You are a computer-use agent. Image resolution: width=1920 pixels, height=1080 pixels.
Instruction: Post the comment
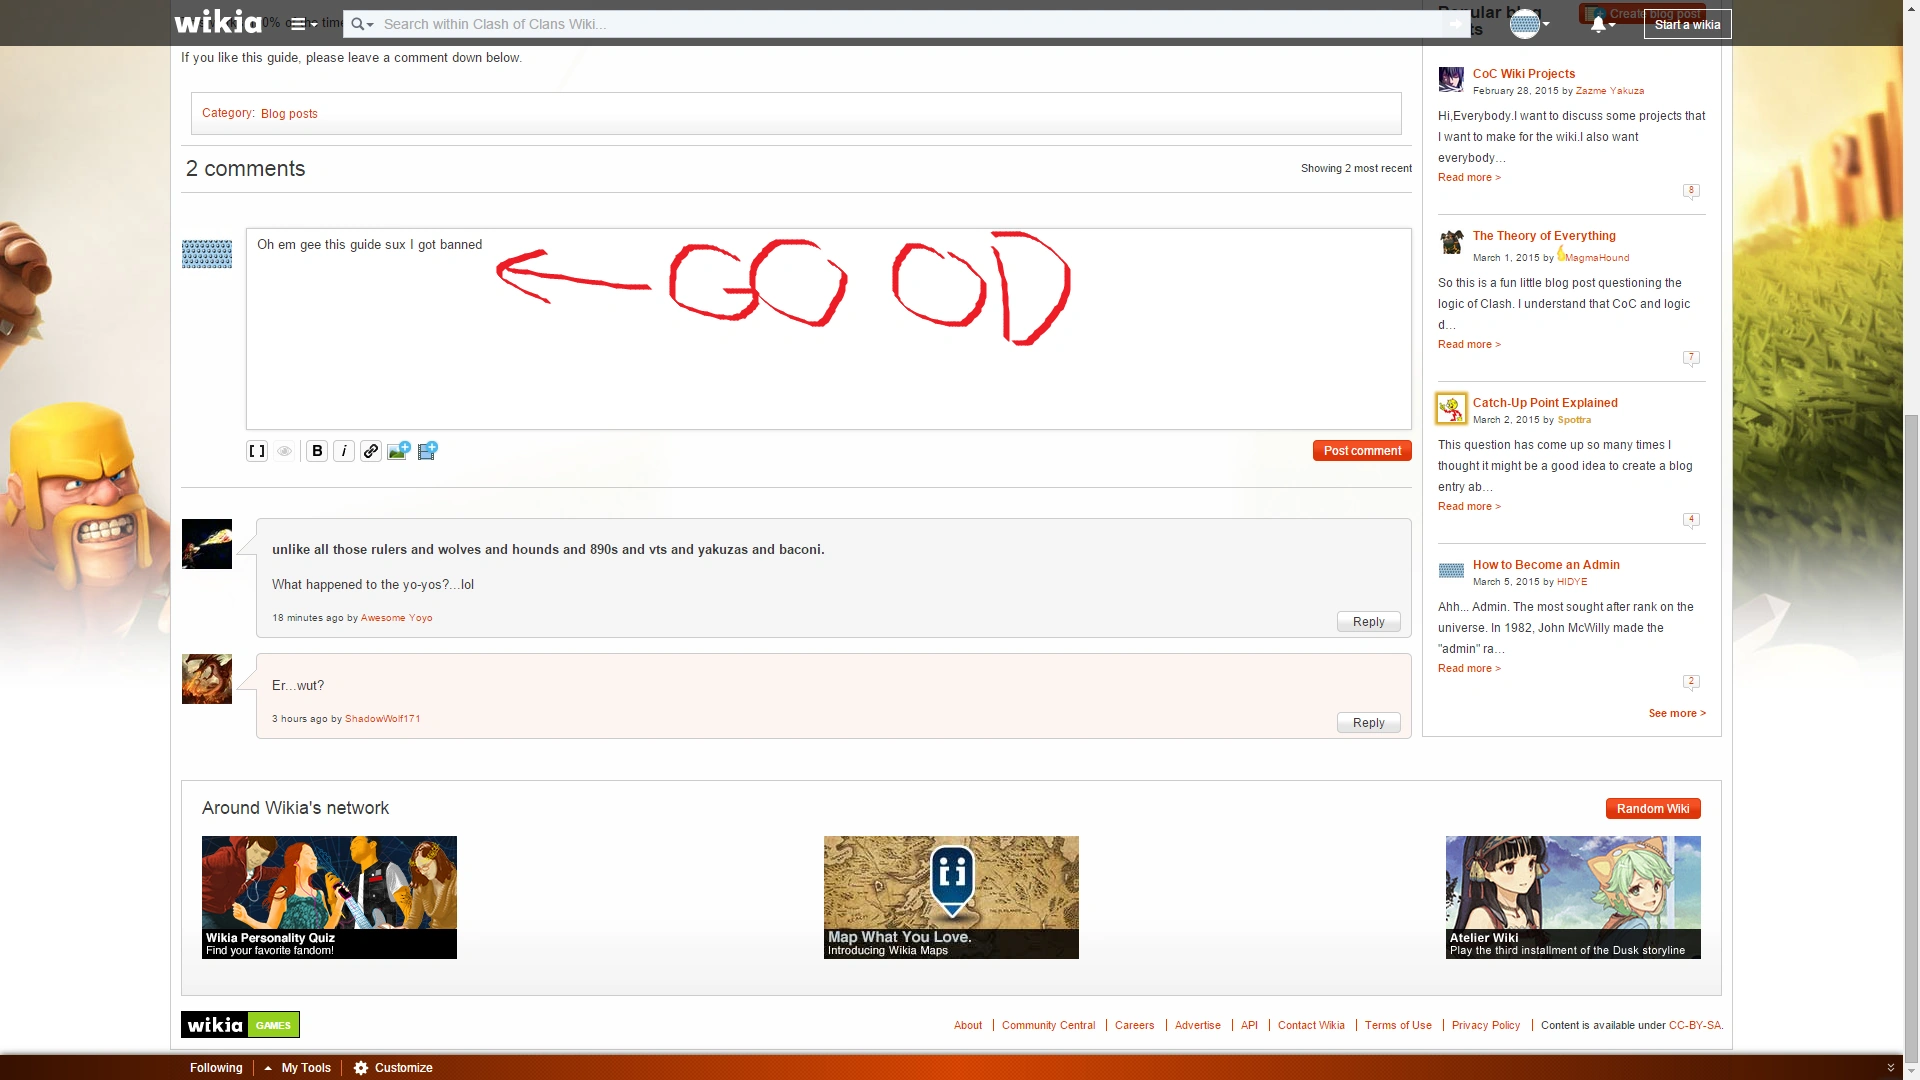(1361, 451)
